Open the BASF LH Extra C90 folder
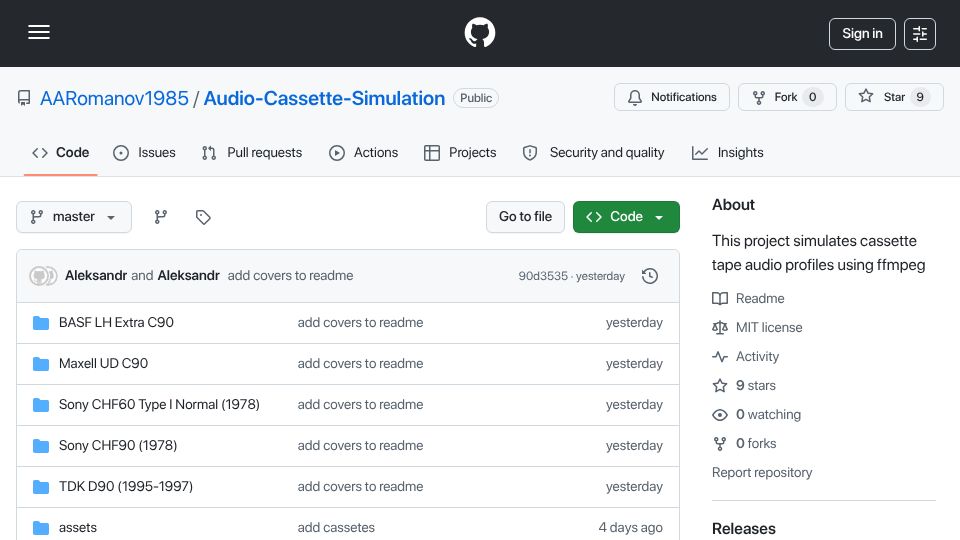 116,323
